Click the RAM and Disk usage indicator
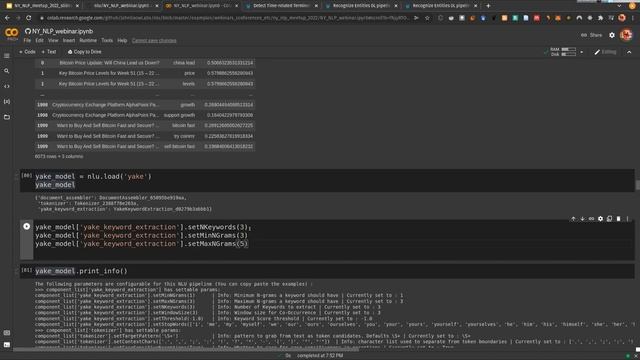This screenshot has height=360, width=640. click(x=563, y=52)
